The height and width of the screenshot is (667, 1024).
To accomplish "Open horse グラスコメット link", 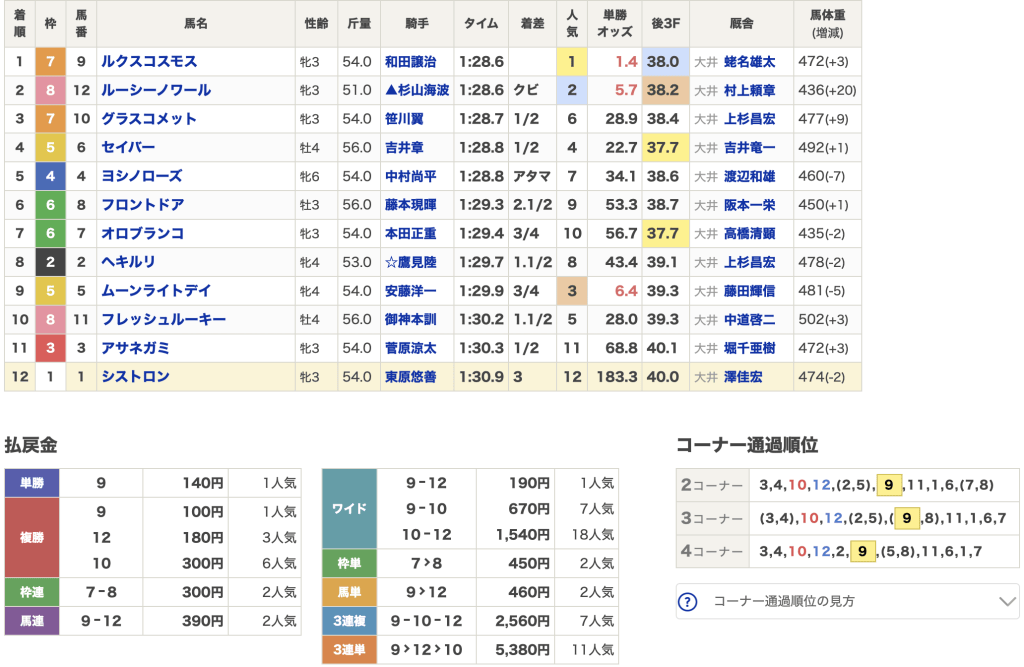I will coord(149,119).
